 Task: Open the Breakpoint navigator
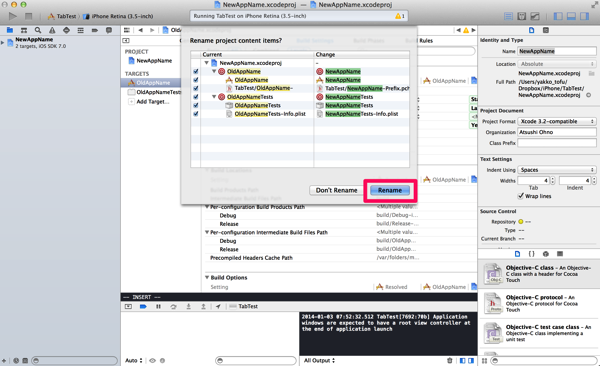click(95, 30)
